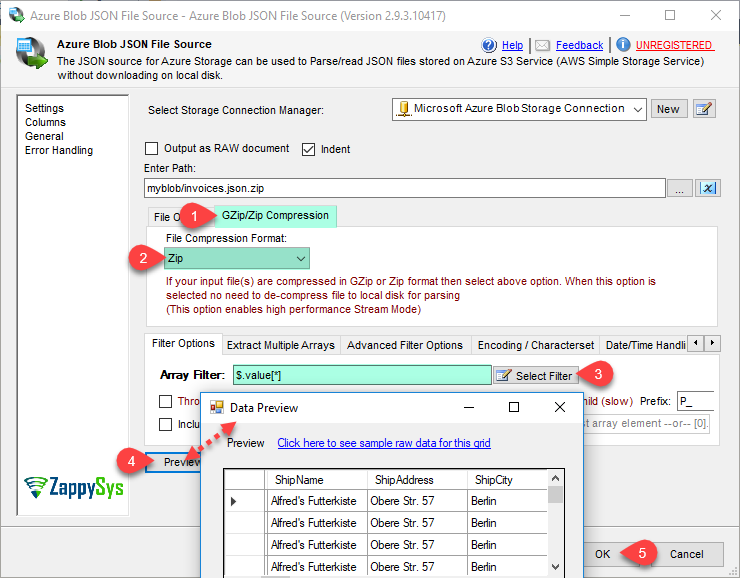Click the blue info icon
740x578 pixels.
point(623,45)
